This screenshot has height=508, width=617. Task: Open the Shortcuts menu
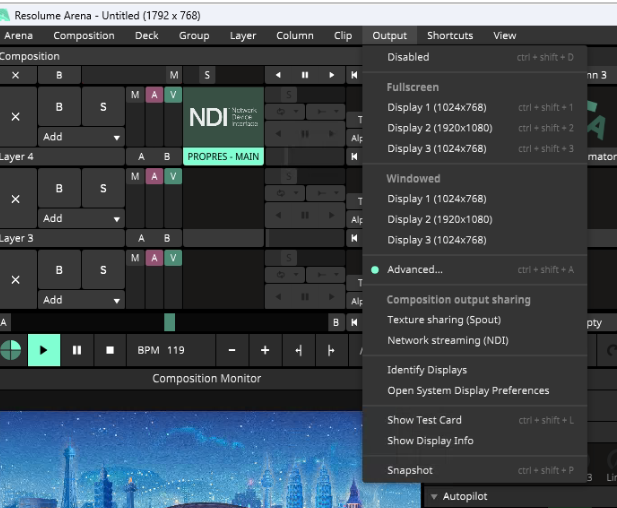click(450, 35)
